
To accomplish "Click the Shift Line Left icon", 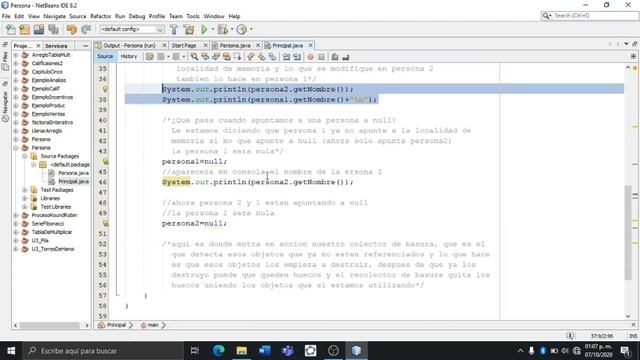I will click(x=286, y=57).
